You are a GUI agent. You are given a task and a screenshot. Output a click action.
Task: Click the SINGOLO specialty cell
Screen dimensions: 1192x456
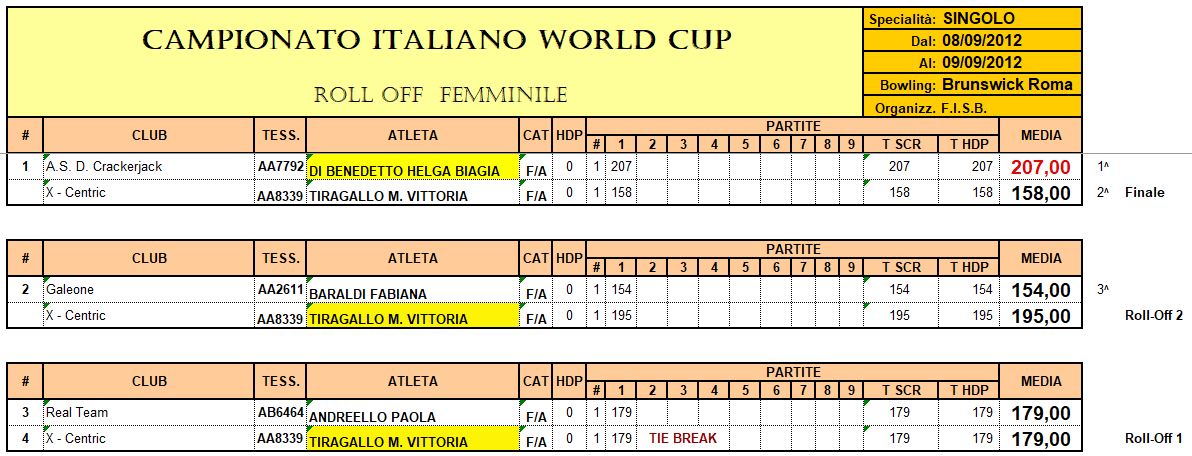[972, 19]
